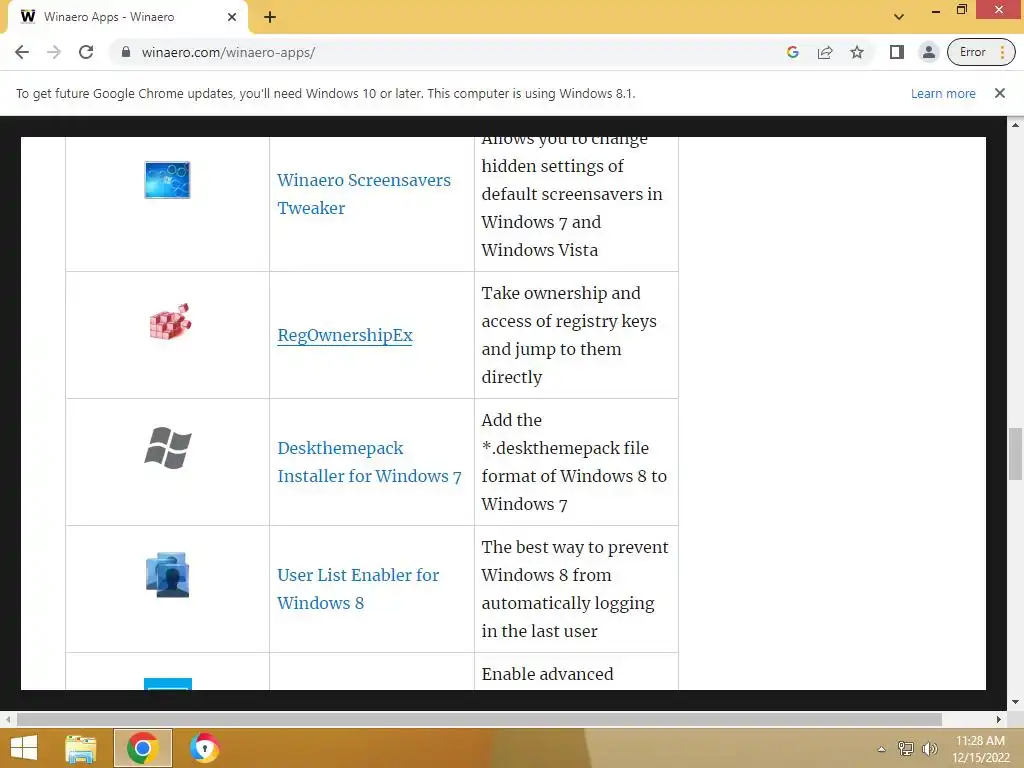The width and height of the screenshot is (1024, 768).
Task: Open a new tab with plus button
Action: pyautogui.click(x=270, y=18)
